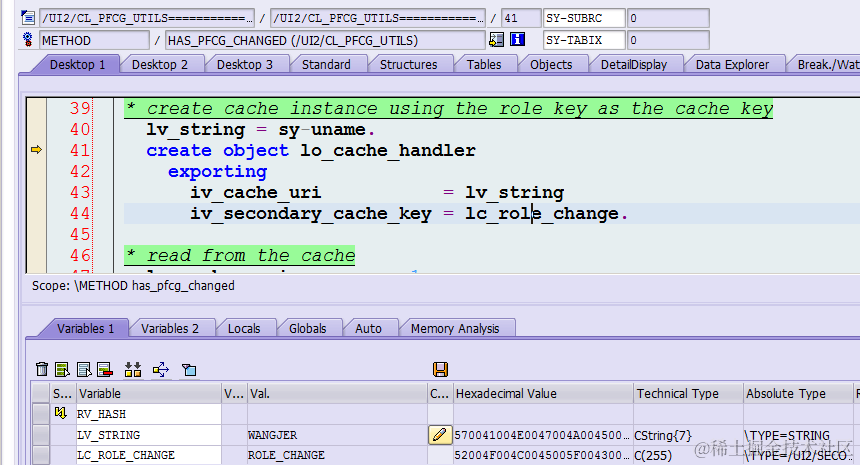Screen dimensions: 860x465
Task: Select the LC_ROLE_CHANGE row selector button
Action: pos(41,455)
